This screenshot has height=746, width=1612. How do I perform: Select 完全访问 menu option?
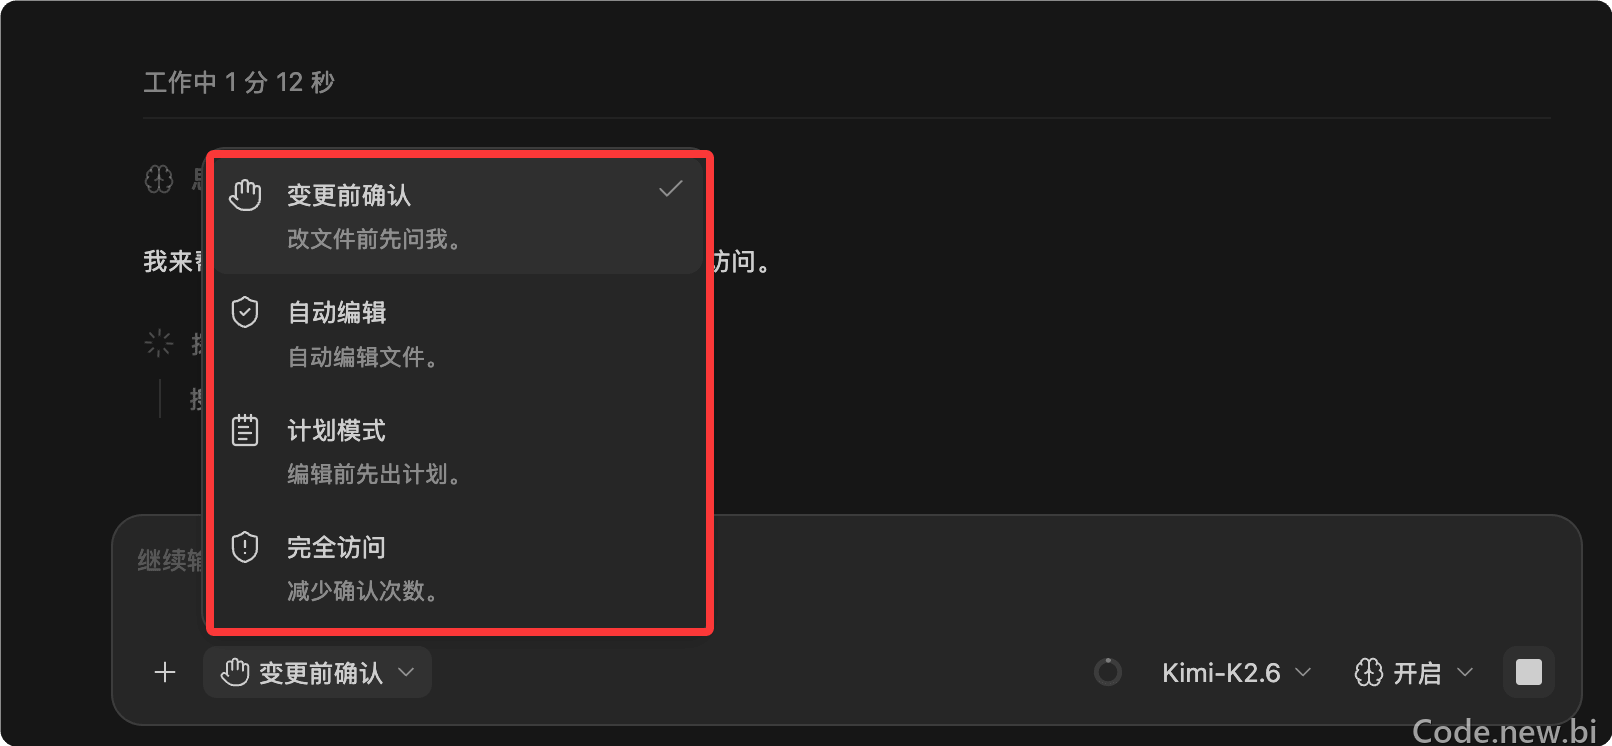coord(458,568)
